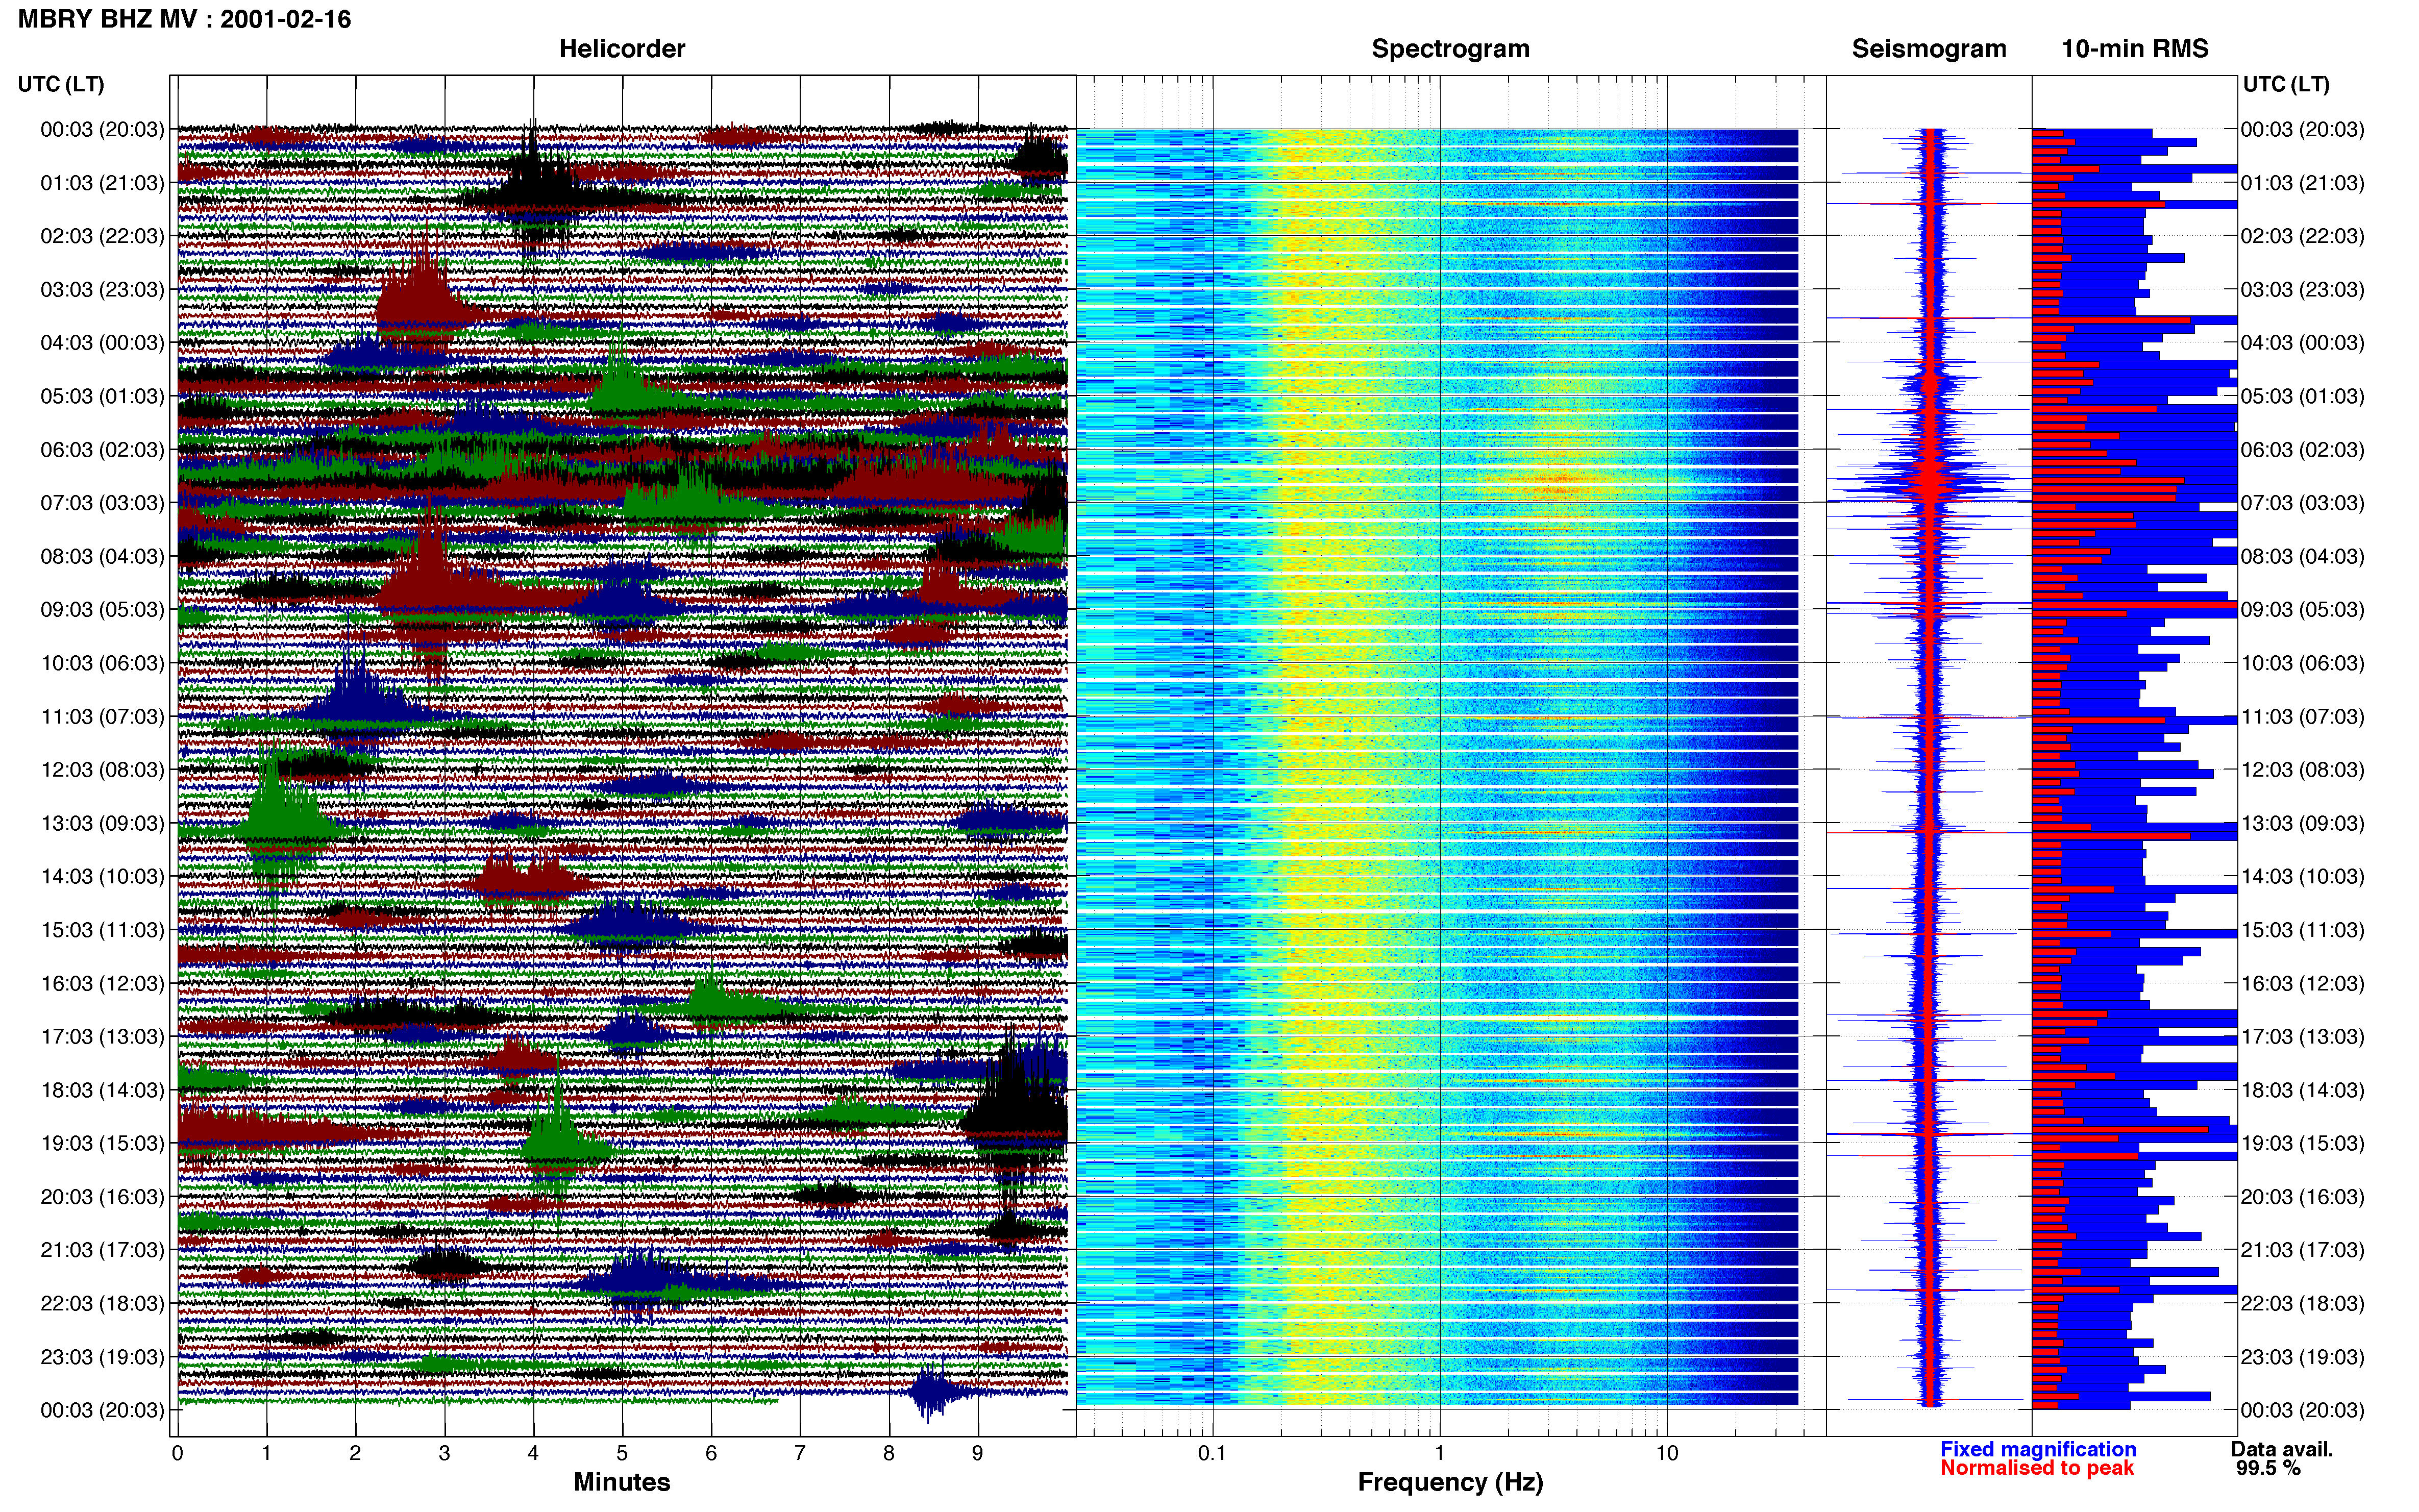
Task: Click the right time label '18:03 (14:03)'
Action: click(x=2303, y=1090)
